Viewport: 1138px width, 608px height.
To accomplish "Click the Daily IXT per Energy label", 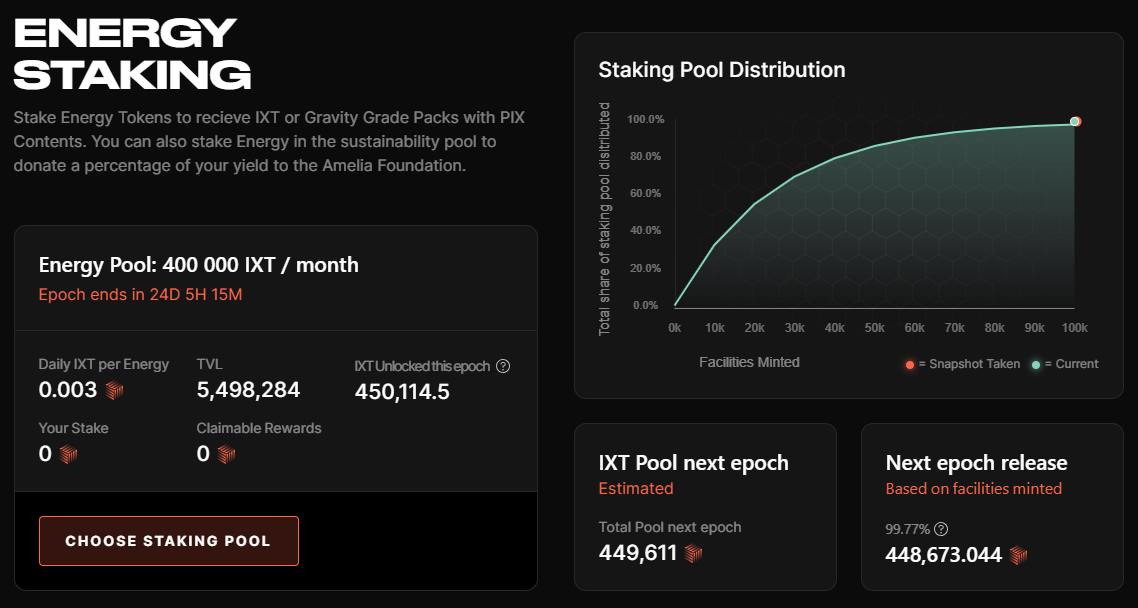I will tap(104, 364).
